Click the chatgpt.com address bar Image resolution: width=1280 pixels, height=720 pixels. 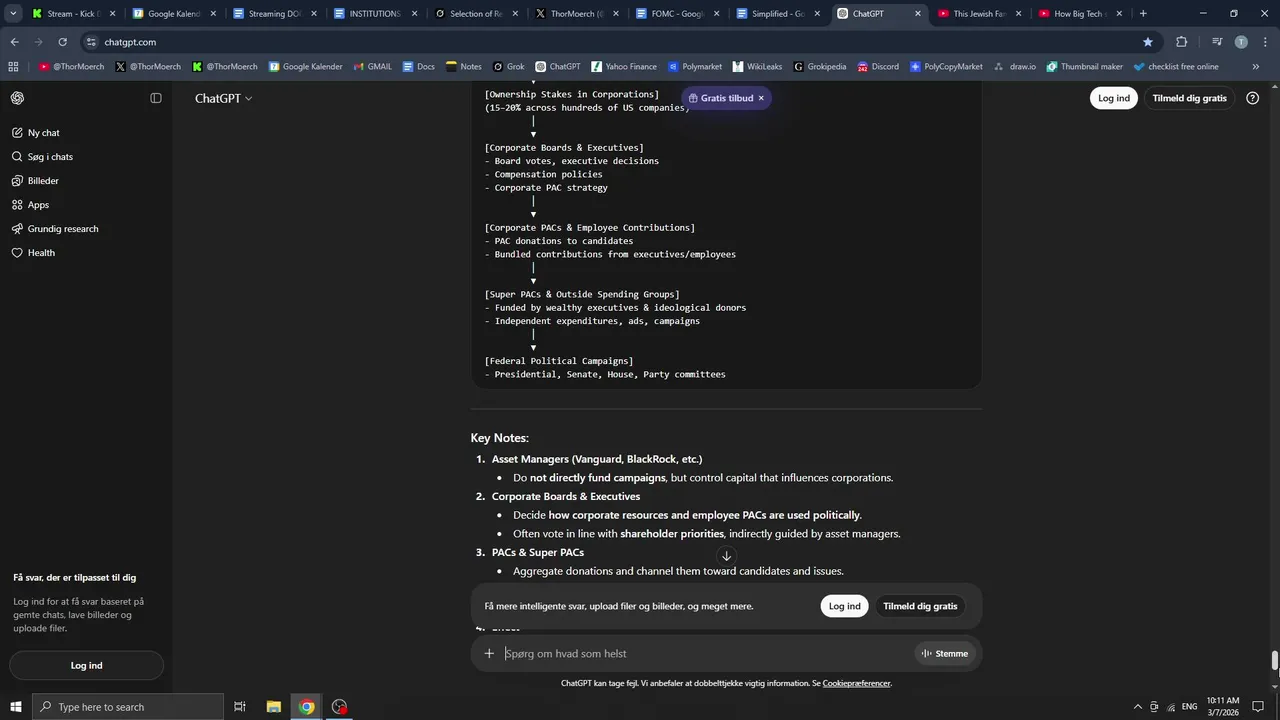click(610, 42)
